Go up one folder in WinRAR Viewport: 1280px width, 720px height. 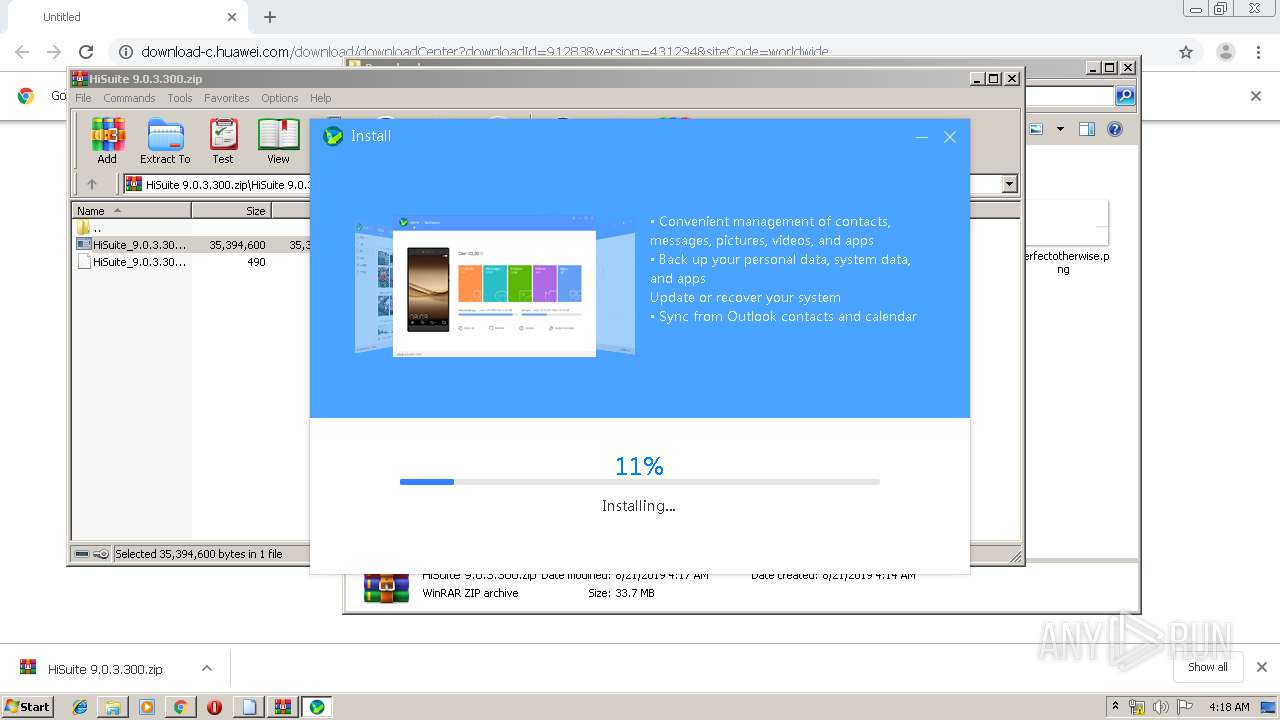(x=92, y=184)
